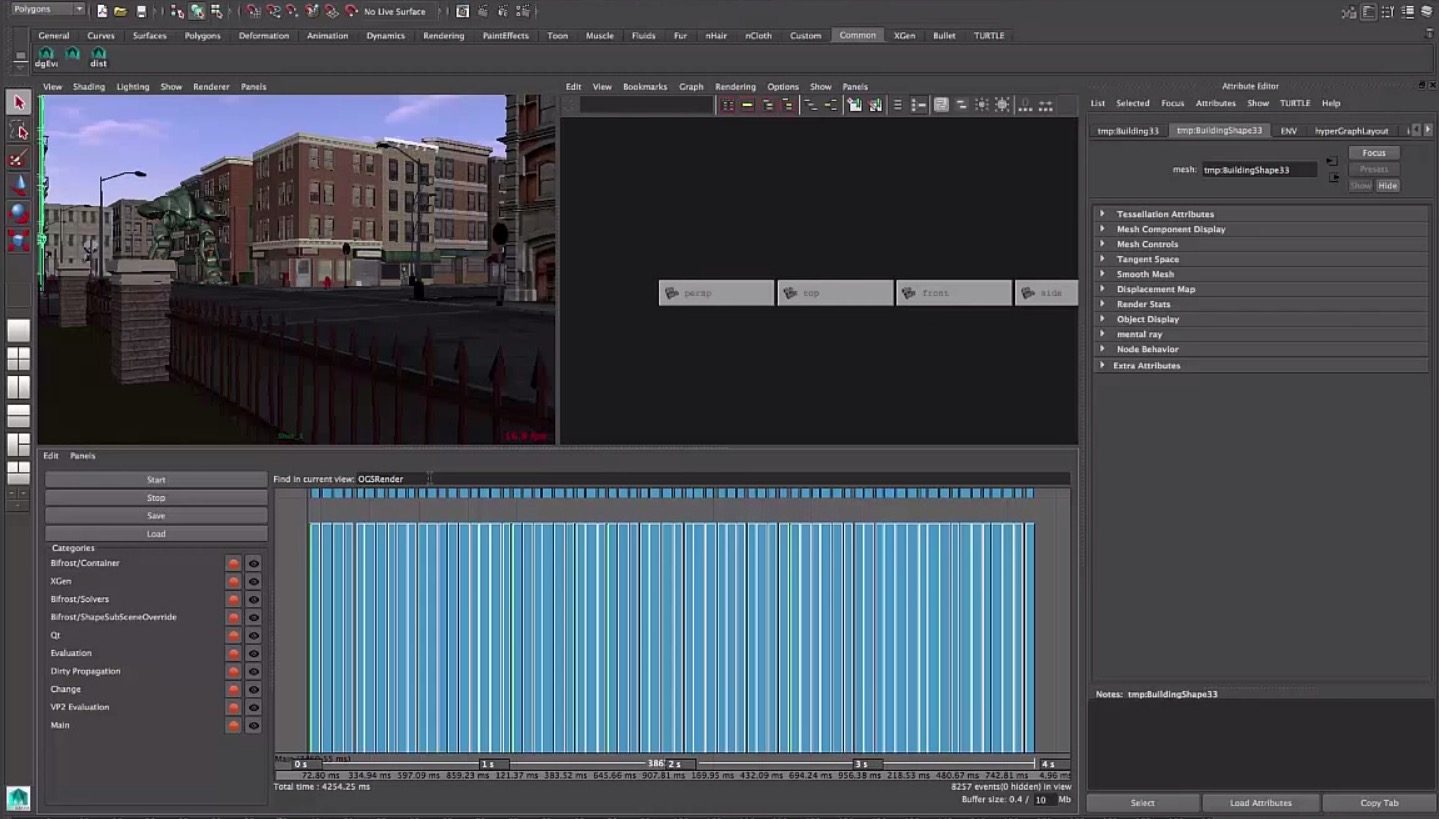Enable select by hierarchy mode icon
This screenshot has height=819, width=1439.
pyautogui.click(x=178, y=11)
